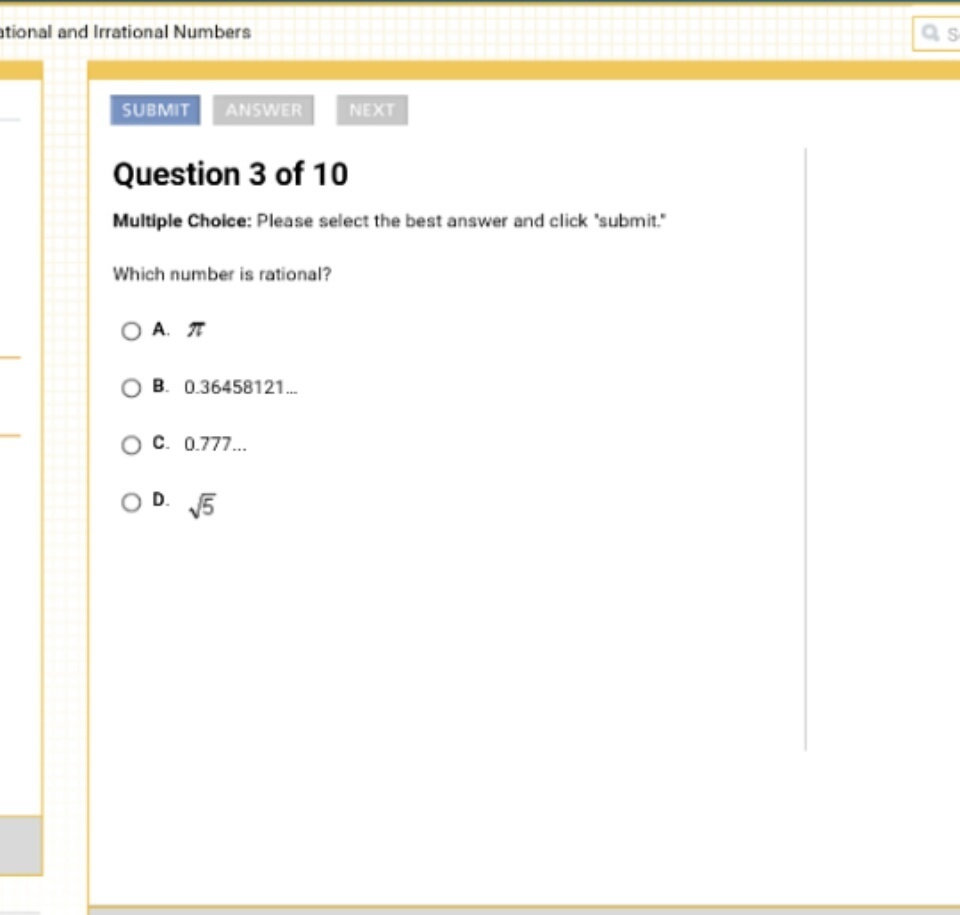This screenshot has height=915, width=960.
Task: Click the 0.36458121... answer text
Action: (x=241, y=387)
